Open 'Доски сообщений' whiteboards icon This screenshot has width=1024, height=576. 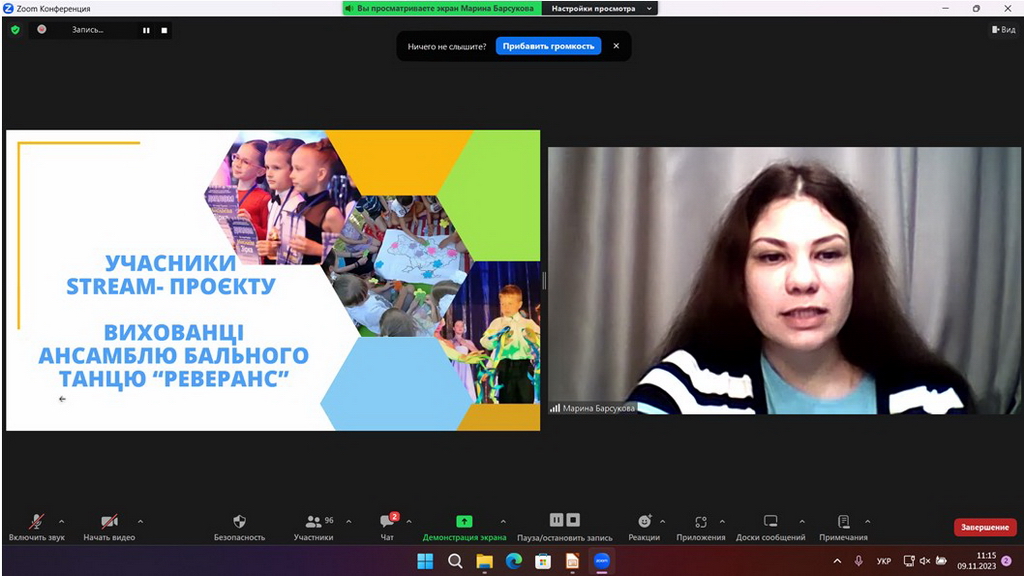click(770, 522)
